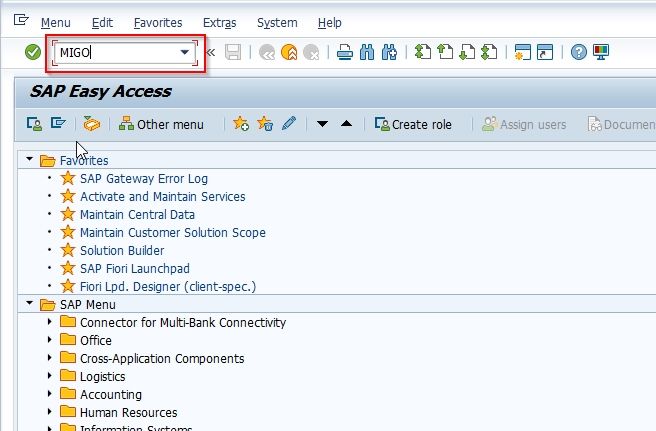Viewport: 656px width, 431px height.
Task: Open the Edit menu
Action: [x=102, y=23]
